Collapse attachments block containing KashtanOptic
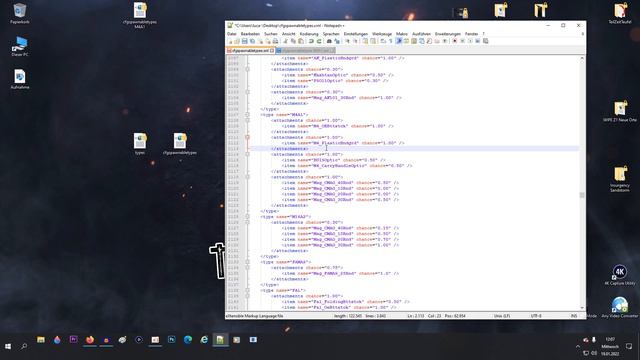This screenshot has height=360, width=640. pyautogui.click(x=247, y=69)
